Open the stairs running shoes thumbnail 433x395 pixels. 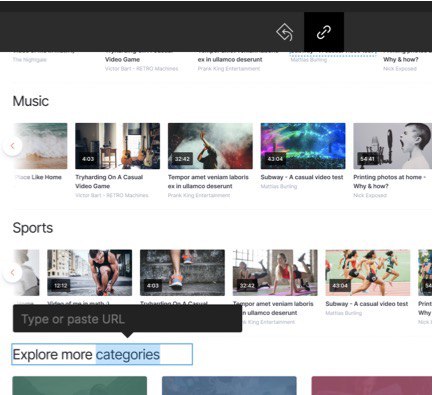(x=182, y=273)
